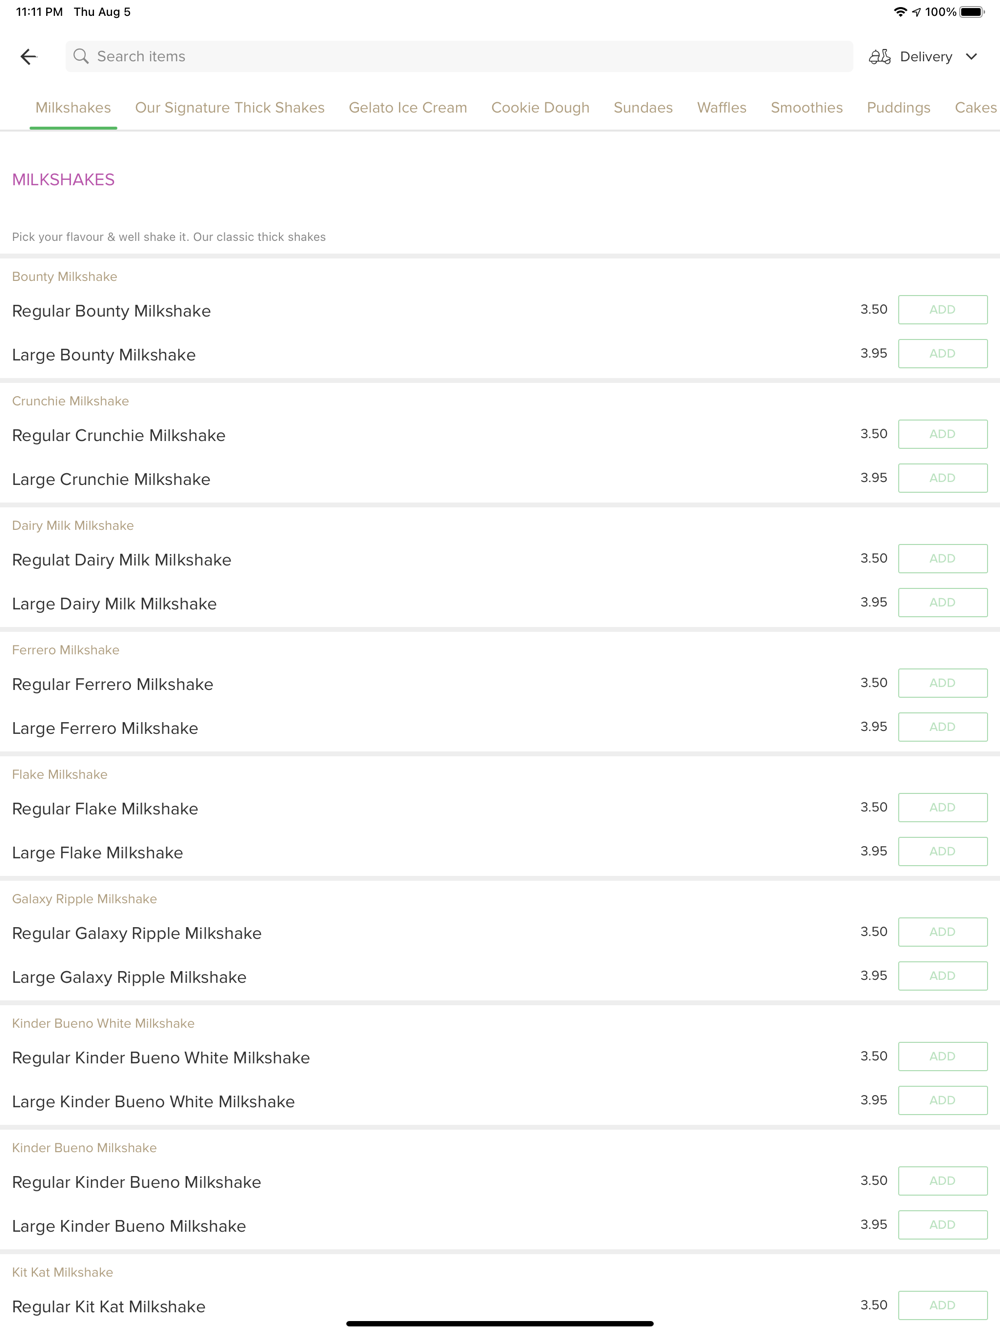Open the Waffles category tab

[x=722, y=108]
